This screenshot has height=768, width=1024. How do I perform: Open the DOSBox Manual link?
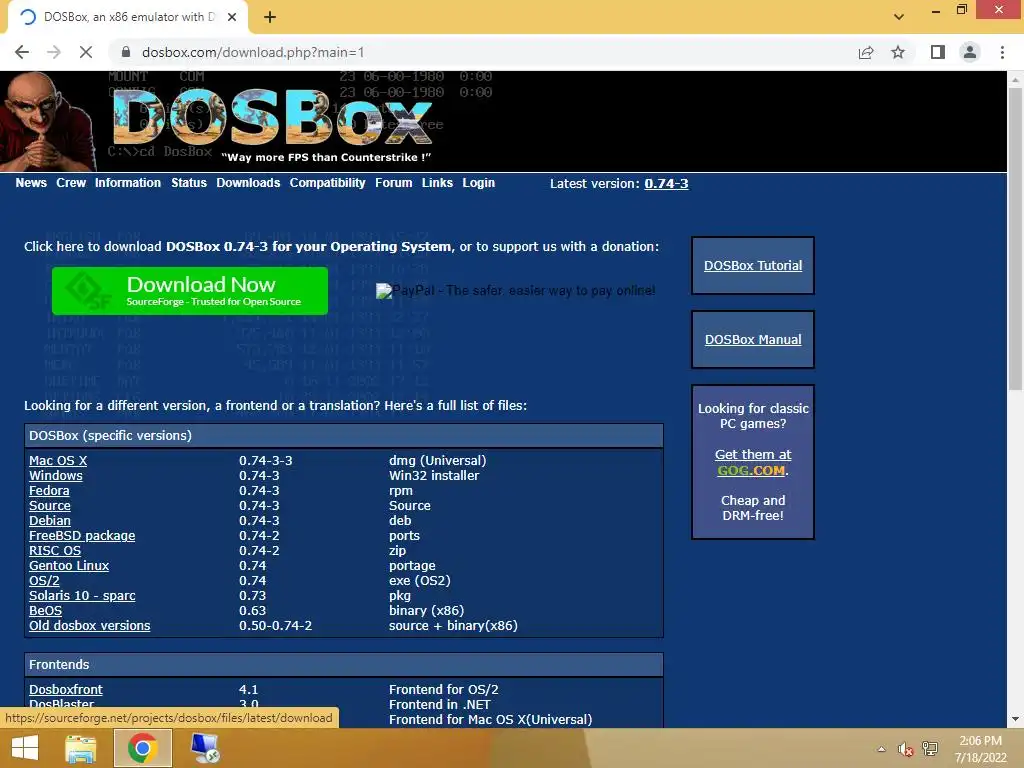(x=753, y=340)
